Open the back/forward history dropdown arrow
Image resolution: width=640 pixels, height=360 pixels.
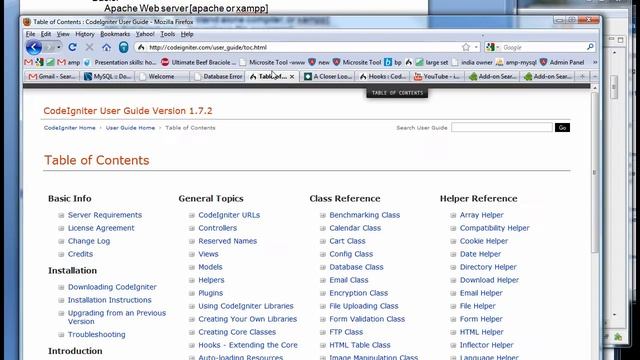59,47
